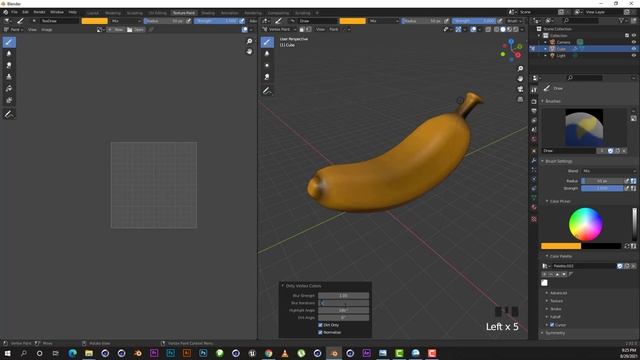Open the Modifier wrench properties tab

tap(534, 160)
